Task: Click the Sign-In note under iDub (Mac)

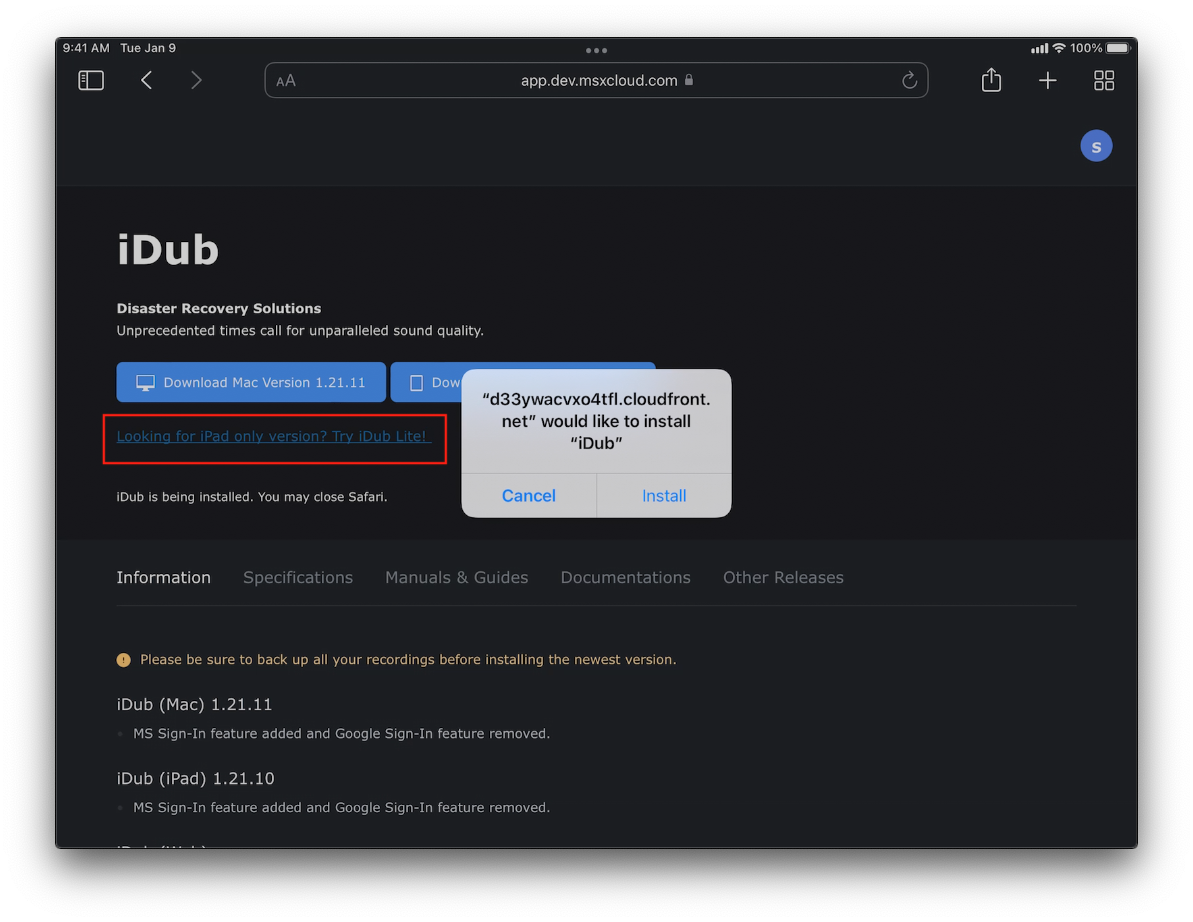Action: click(x=342, y=733)
